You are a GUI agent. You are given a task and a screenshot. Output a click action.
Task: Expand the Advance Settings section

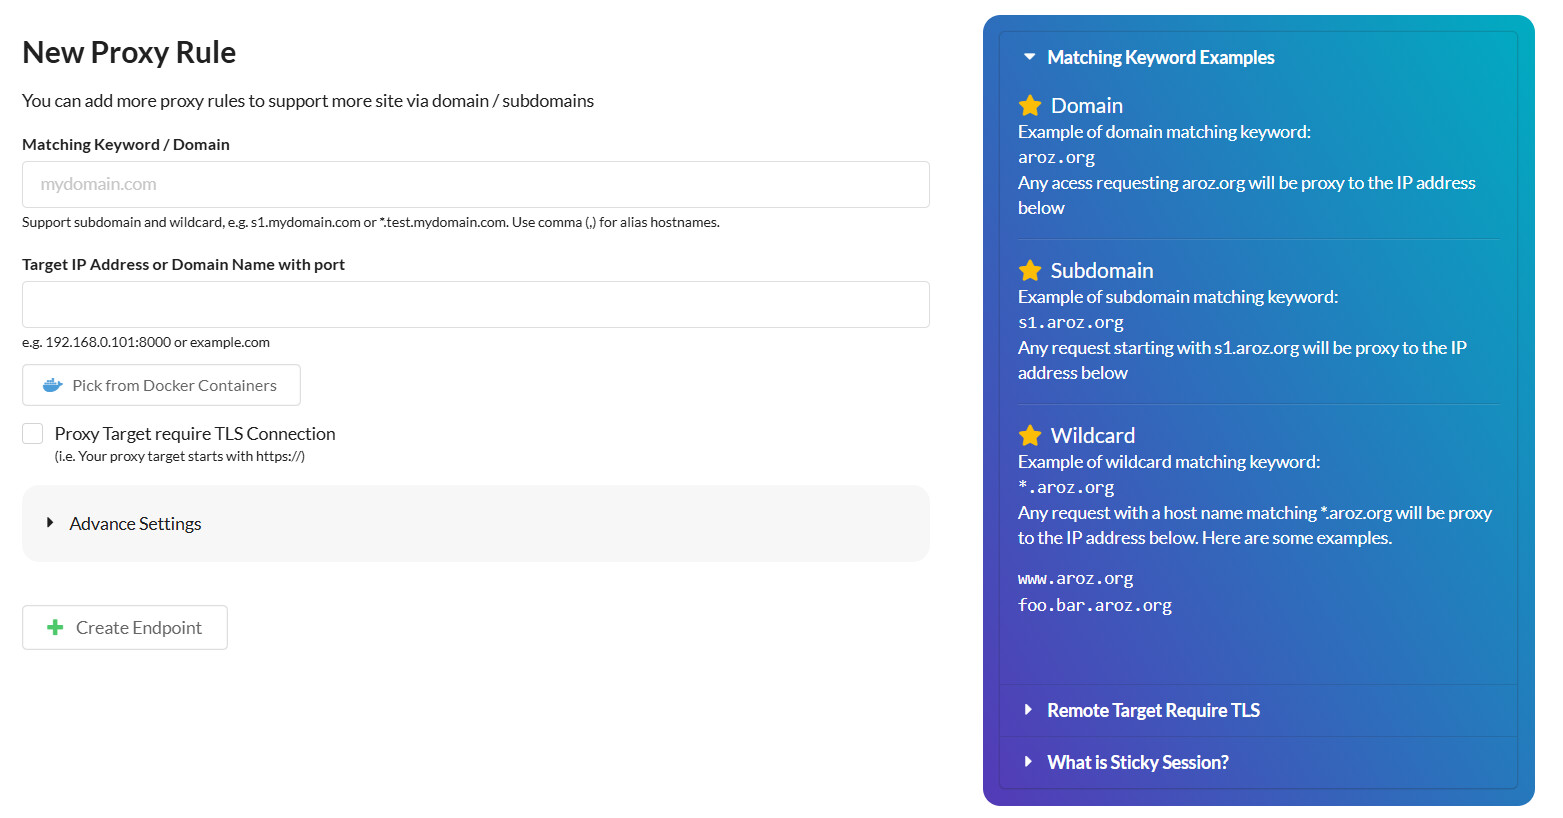(x=135, y=523)
